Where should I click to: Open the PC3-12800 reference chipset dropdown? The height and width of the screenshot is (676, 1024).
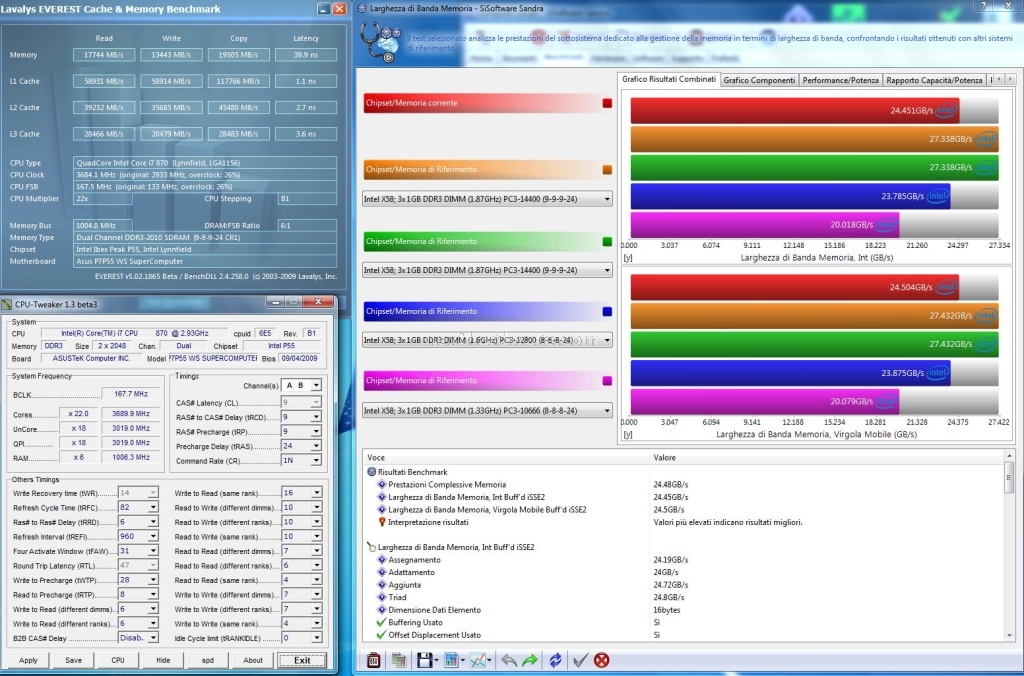(x=487, y=340)
